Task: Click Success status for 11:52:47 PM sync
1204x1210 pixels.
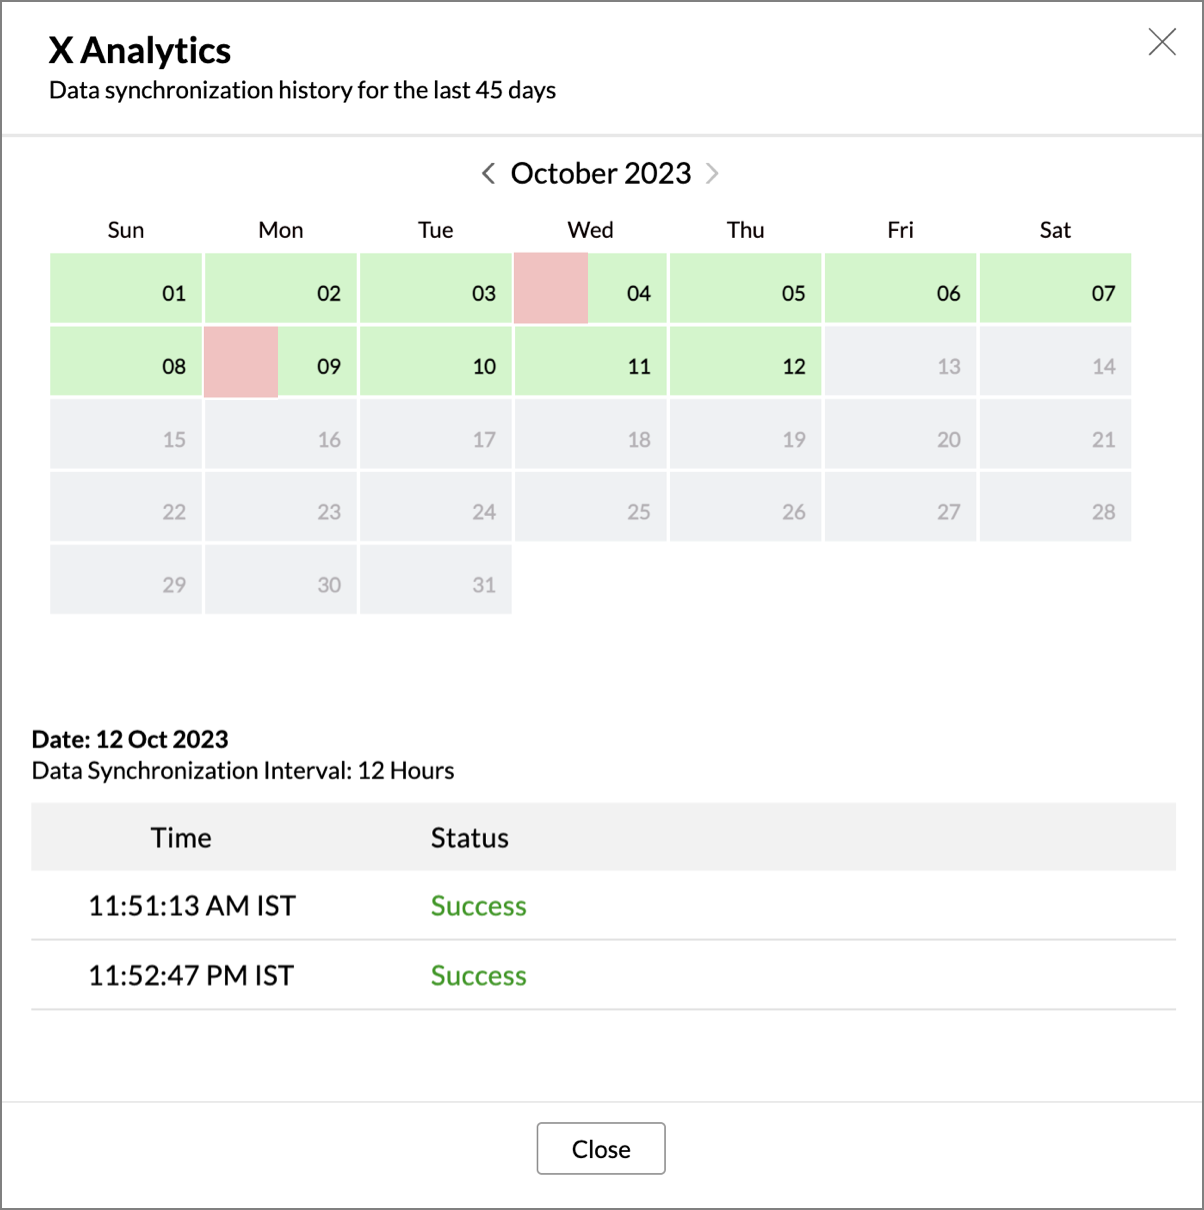Action: (x=478, y=976)
